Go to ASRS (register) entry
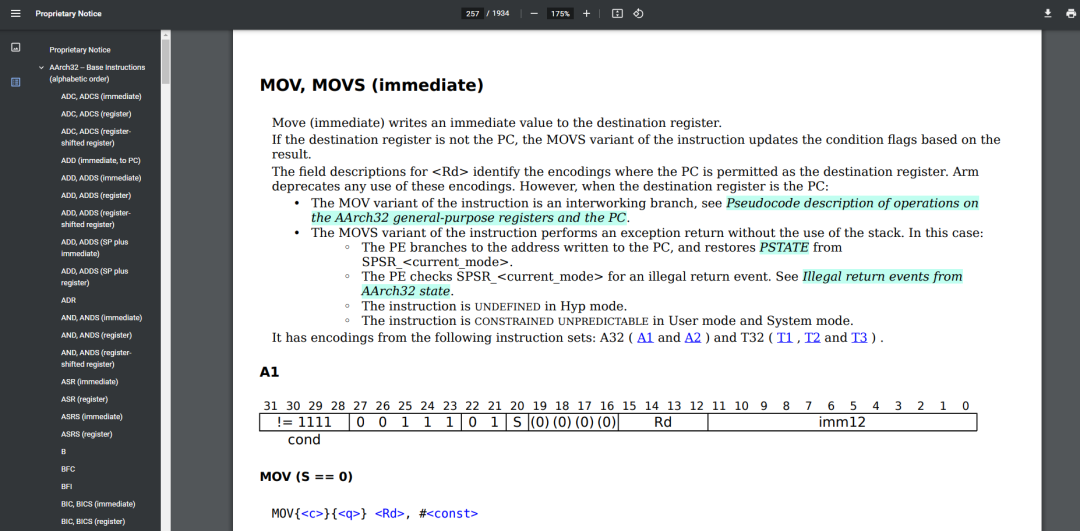This screenshot has width=1080, height=531. (87, 434)
